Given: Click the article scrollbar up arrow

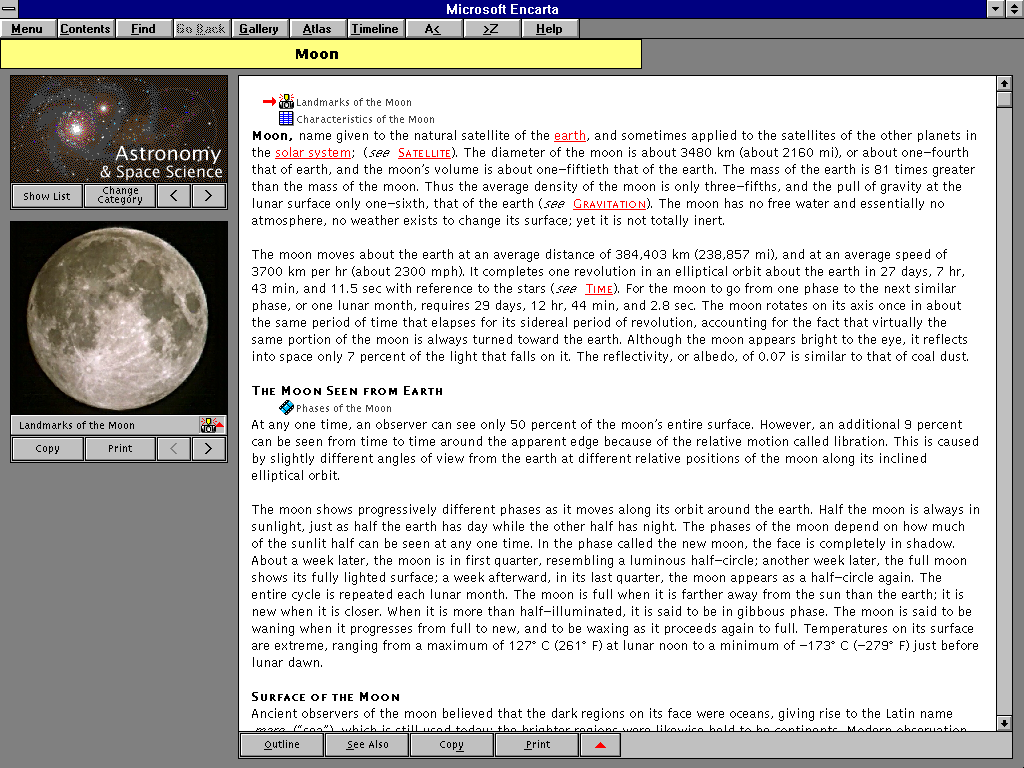Looking at the screenshot, I should point(1004,83).
